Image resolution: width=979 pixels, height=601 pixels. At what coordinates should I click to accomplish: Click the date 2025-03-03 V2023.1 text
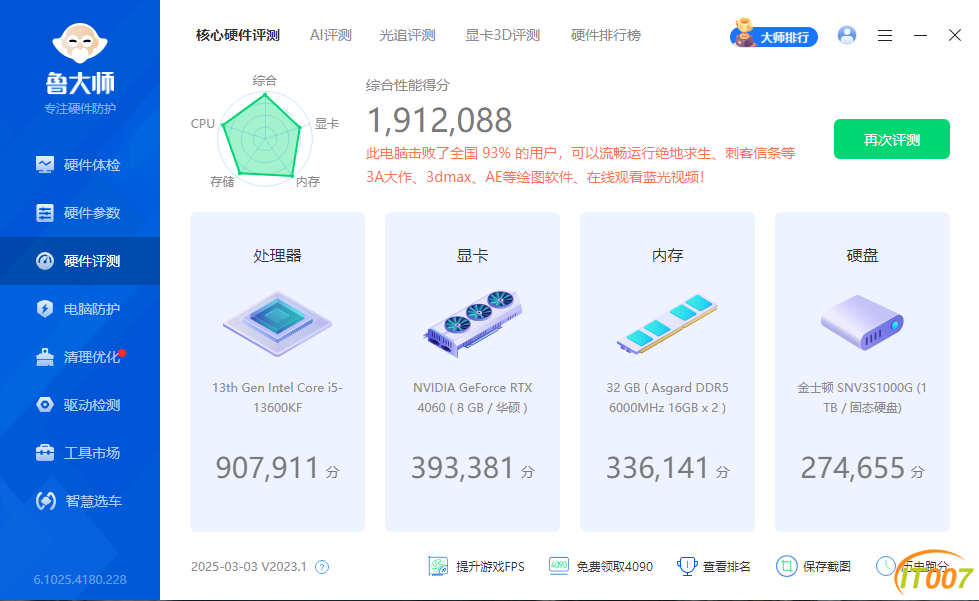pyautogui.click(x=248, y=567)
